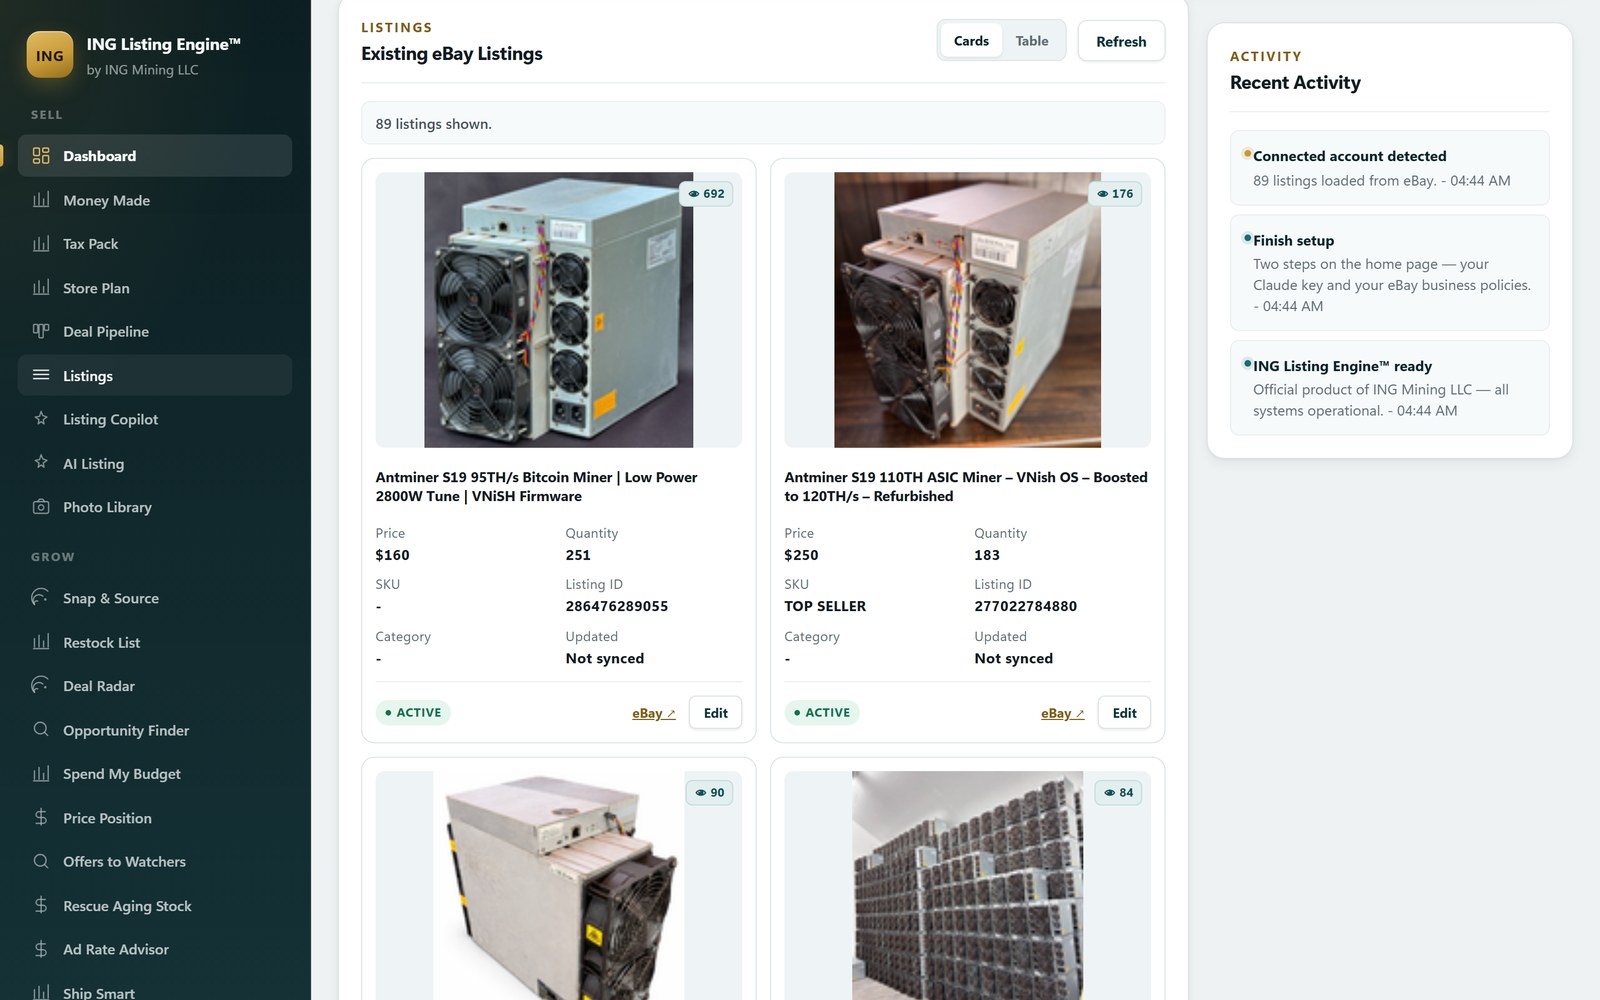Switch to Cards view
This screenshot has width=1600, height=1000.
click(x=971, y=41)
